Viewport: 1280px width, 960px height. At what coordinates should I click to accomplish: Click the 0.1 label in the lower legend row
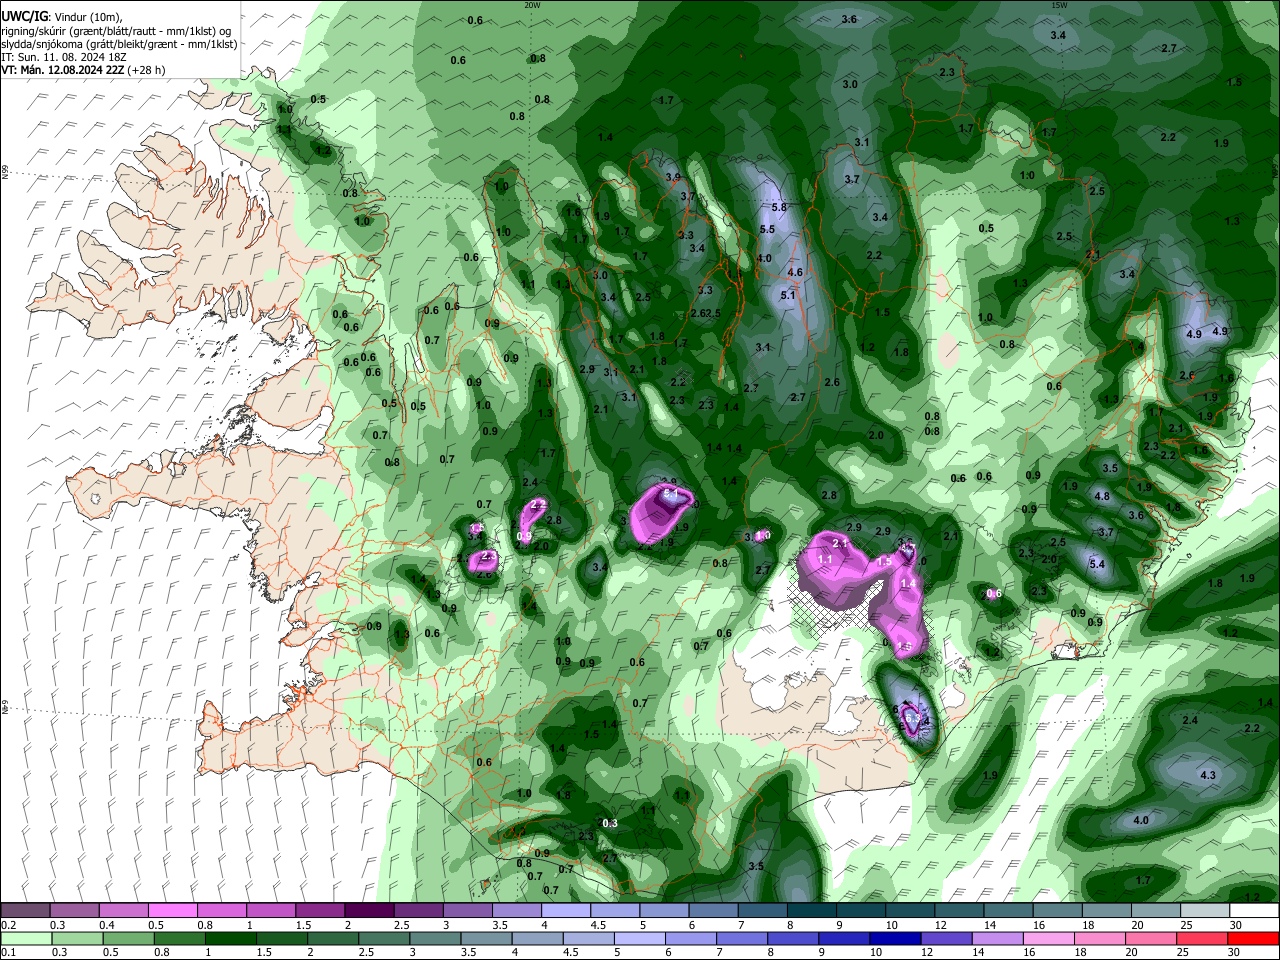(7, 951)
